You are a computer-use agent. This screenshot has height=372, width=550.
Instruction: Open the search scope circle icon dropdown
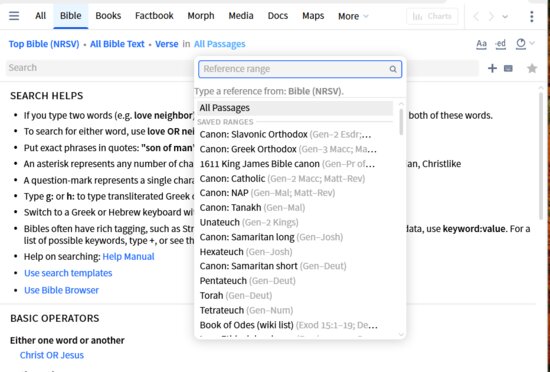pos(525,44)
